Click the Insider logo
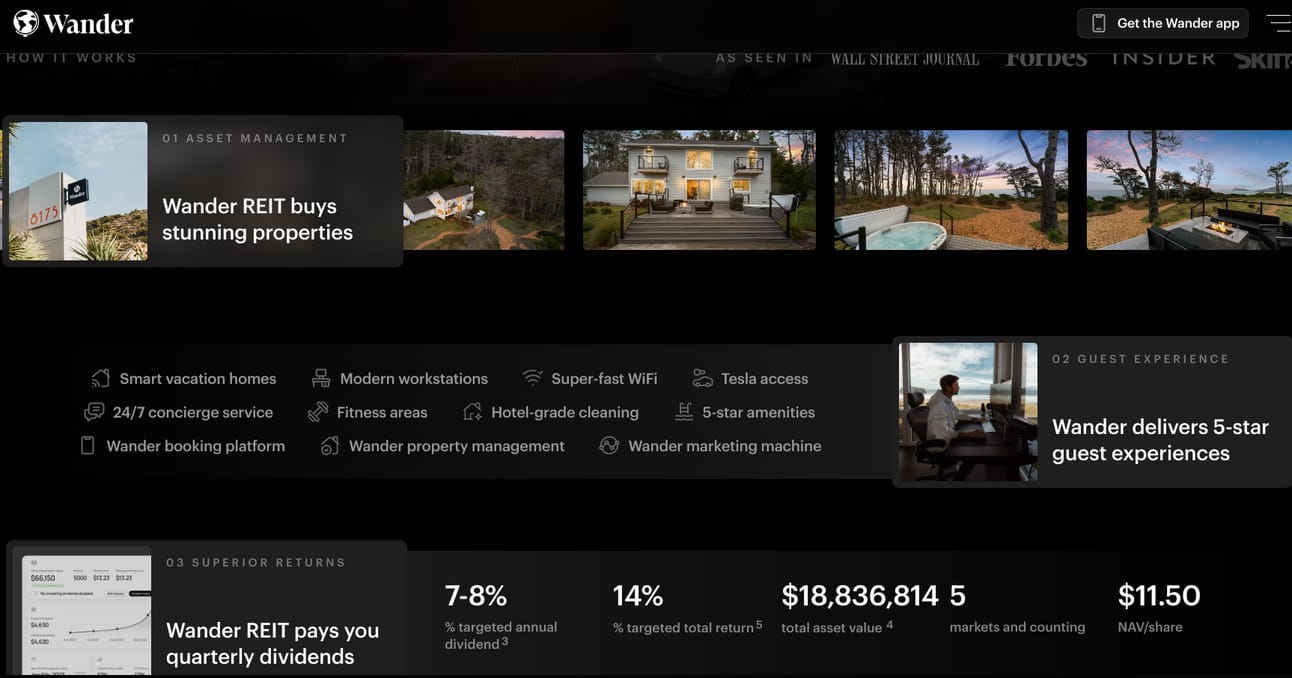This screenshot has height=678, width=1292. [x=1164, y=58]
